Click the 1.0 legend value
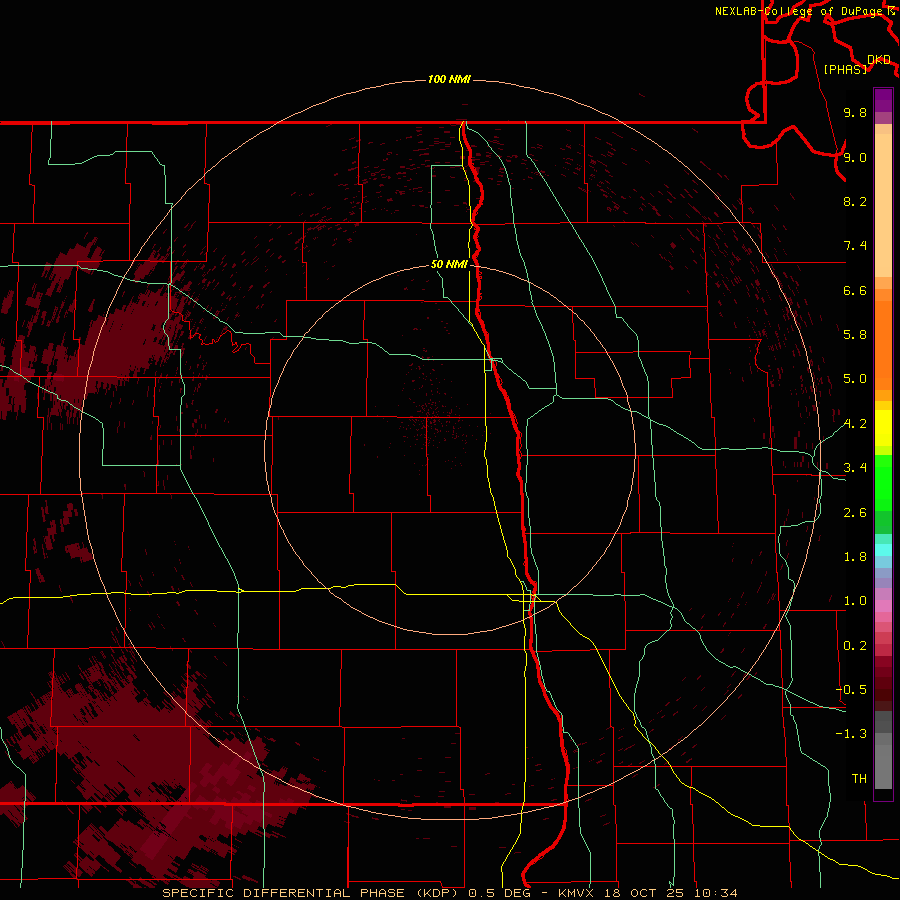 click(855, 601)
